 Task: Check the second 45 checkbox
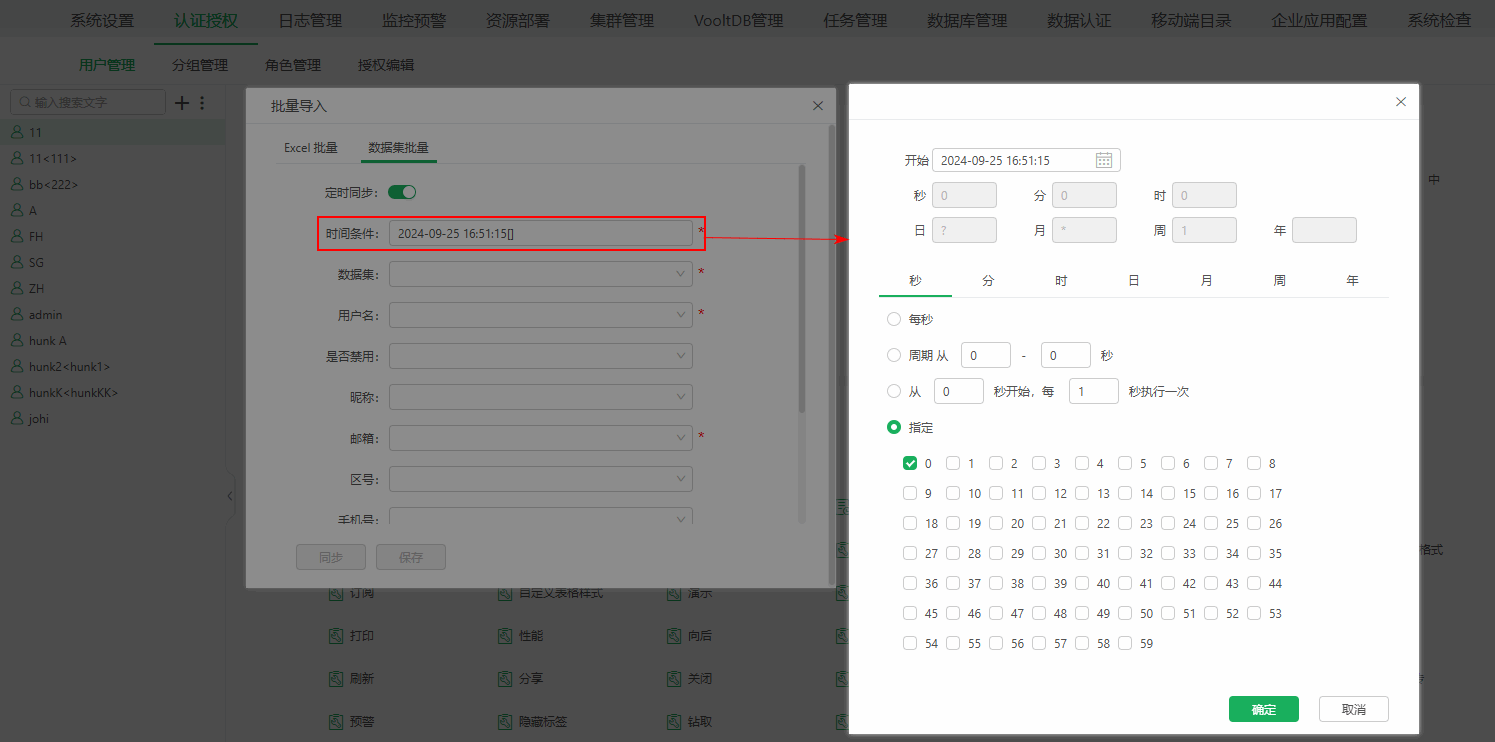pyautogui.click(x=910, y=613)
